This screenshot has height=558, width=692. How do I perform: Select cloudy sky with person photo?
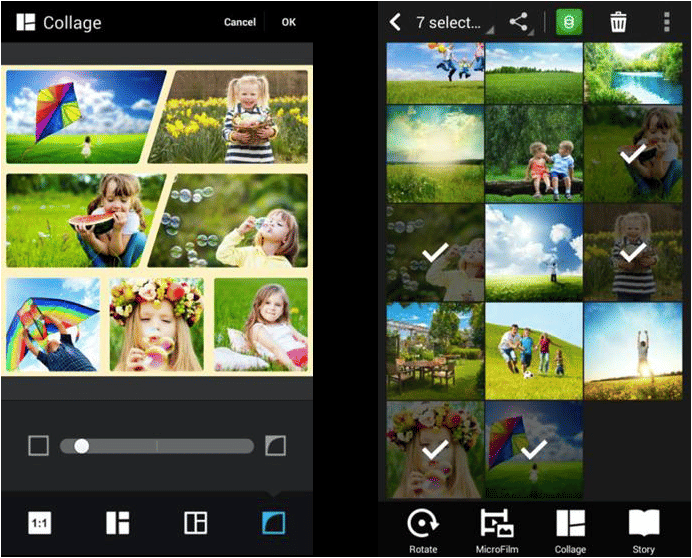pyautogui.click(x=534, y=253)
